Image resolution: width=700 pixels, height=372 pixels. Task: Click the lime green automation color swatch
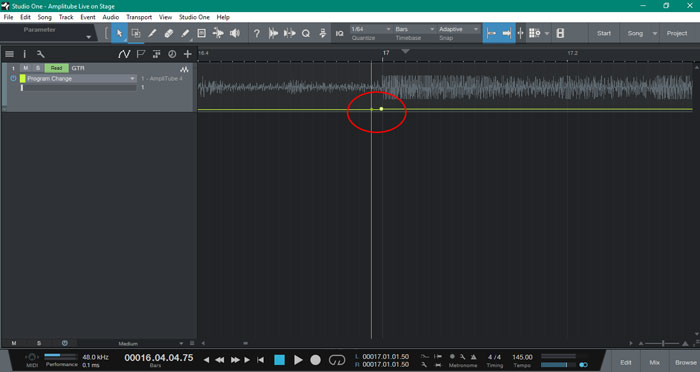tap(22, 79)
